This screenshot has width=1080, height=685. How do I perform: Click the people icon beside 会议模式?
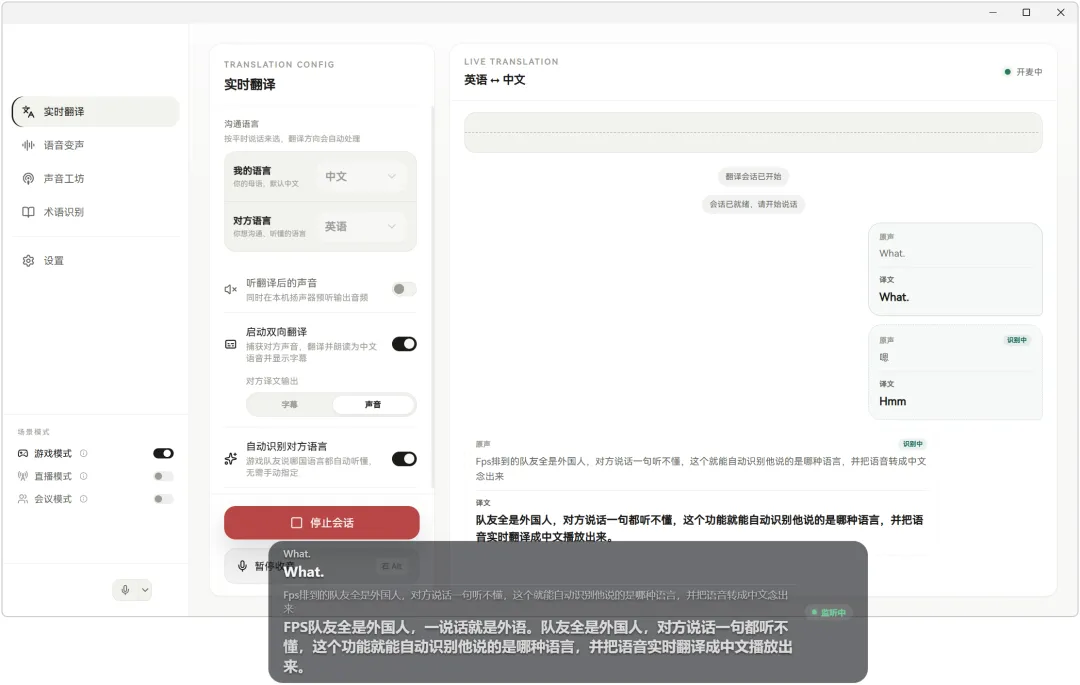[23, 498]
